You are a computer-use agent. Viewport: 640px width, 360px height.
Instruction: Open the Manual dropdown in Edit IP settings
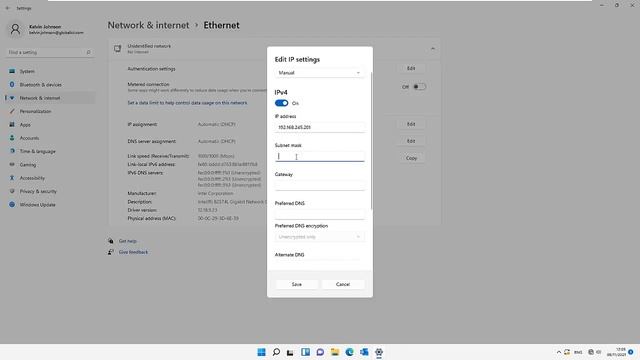320,73
